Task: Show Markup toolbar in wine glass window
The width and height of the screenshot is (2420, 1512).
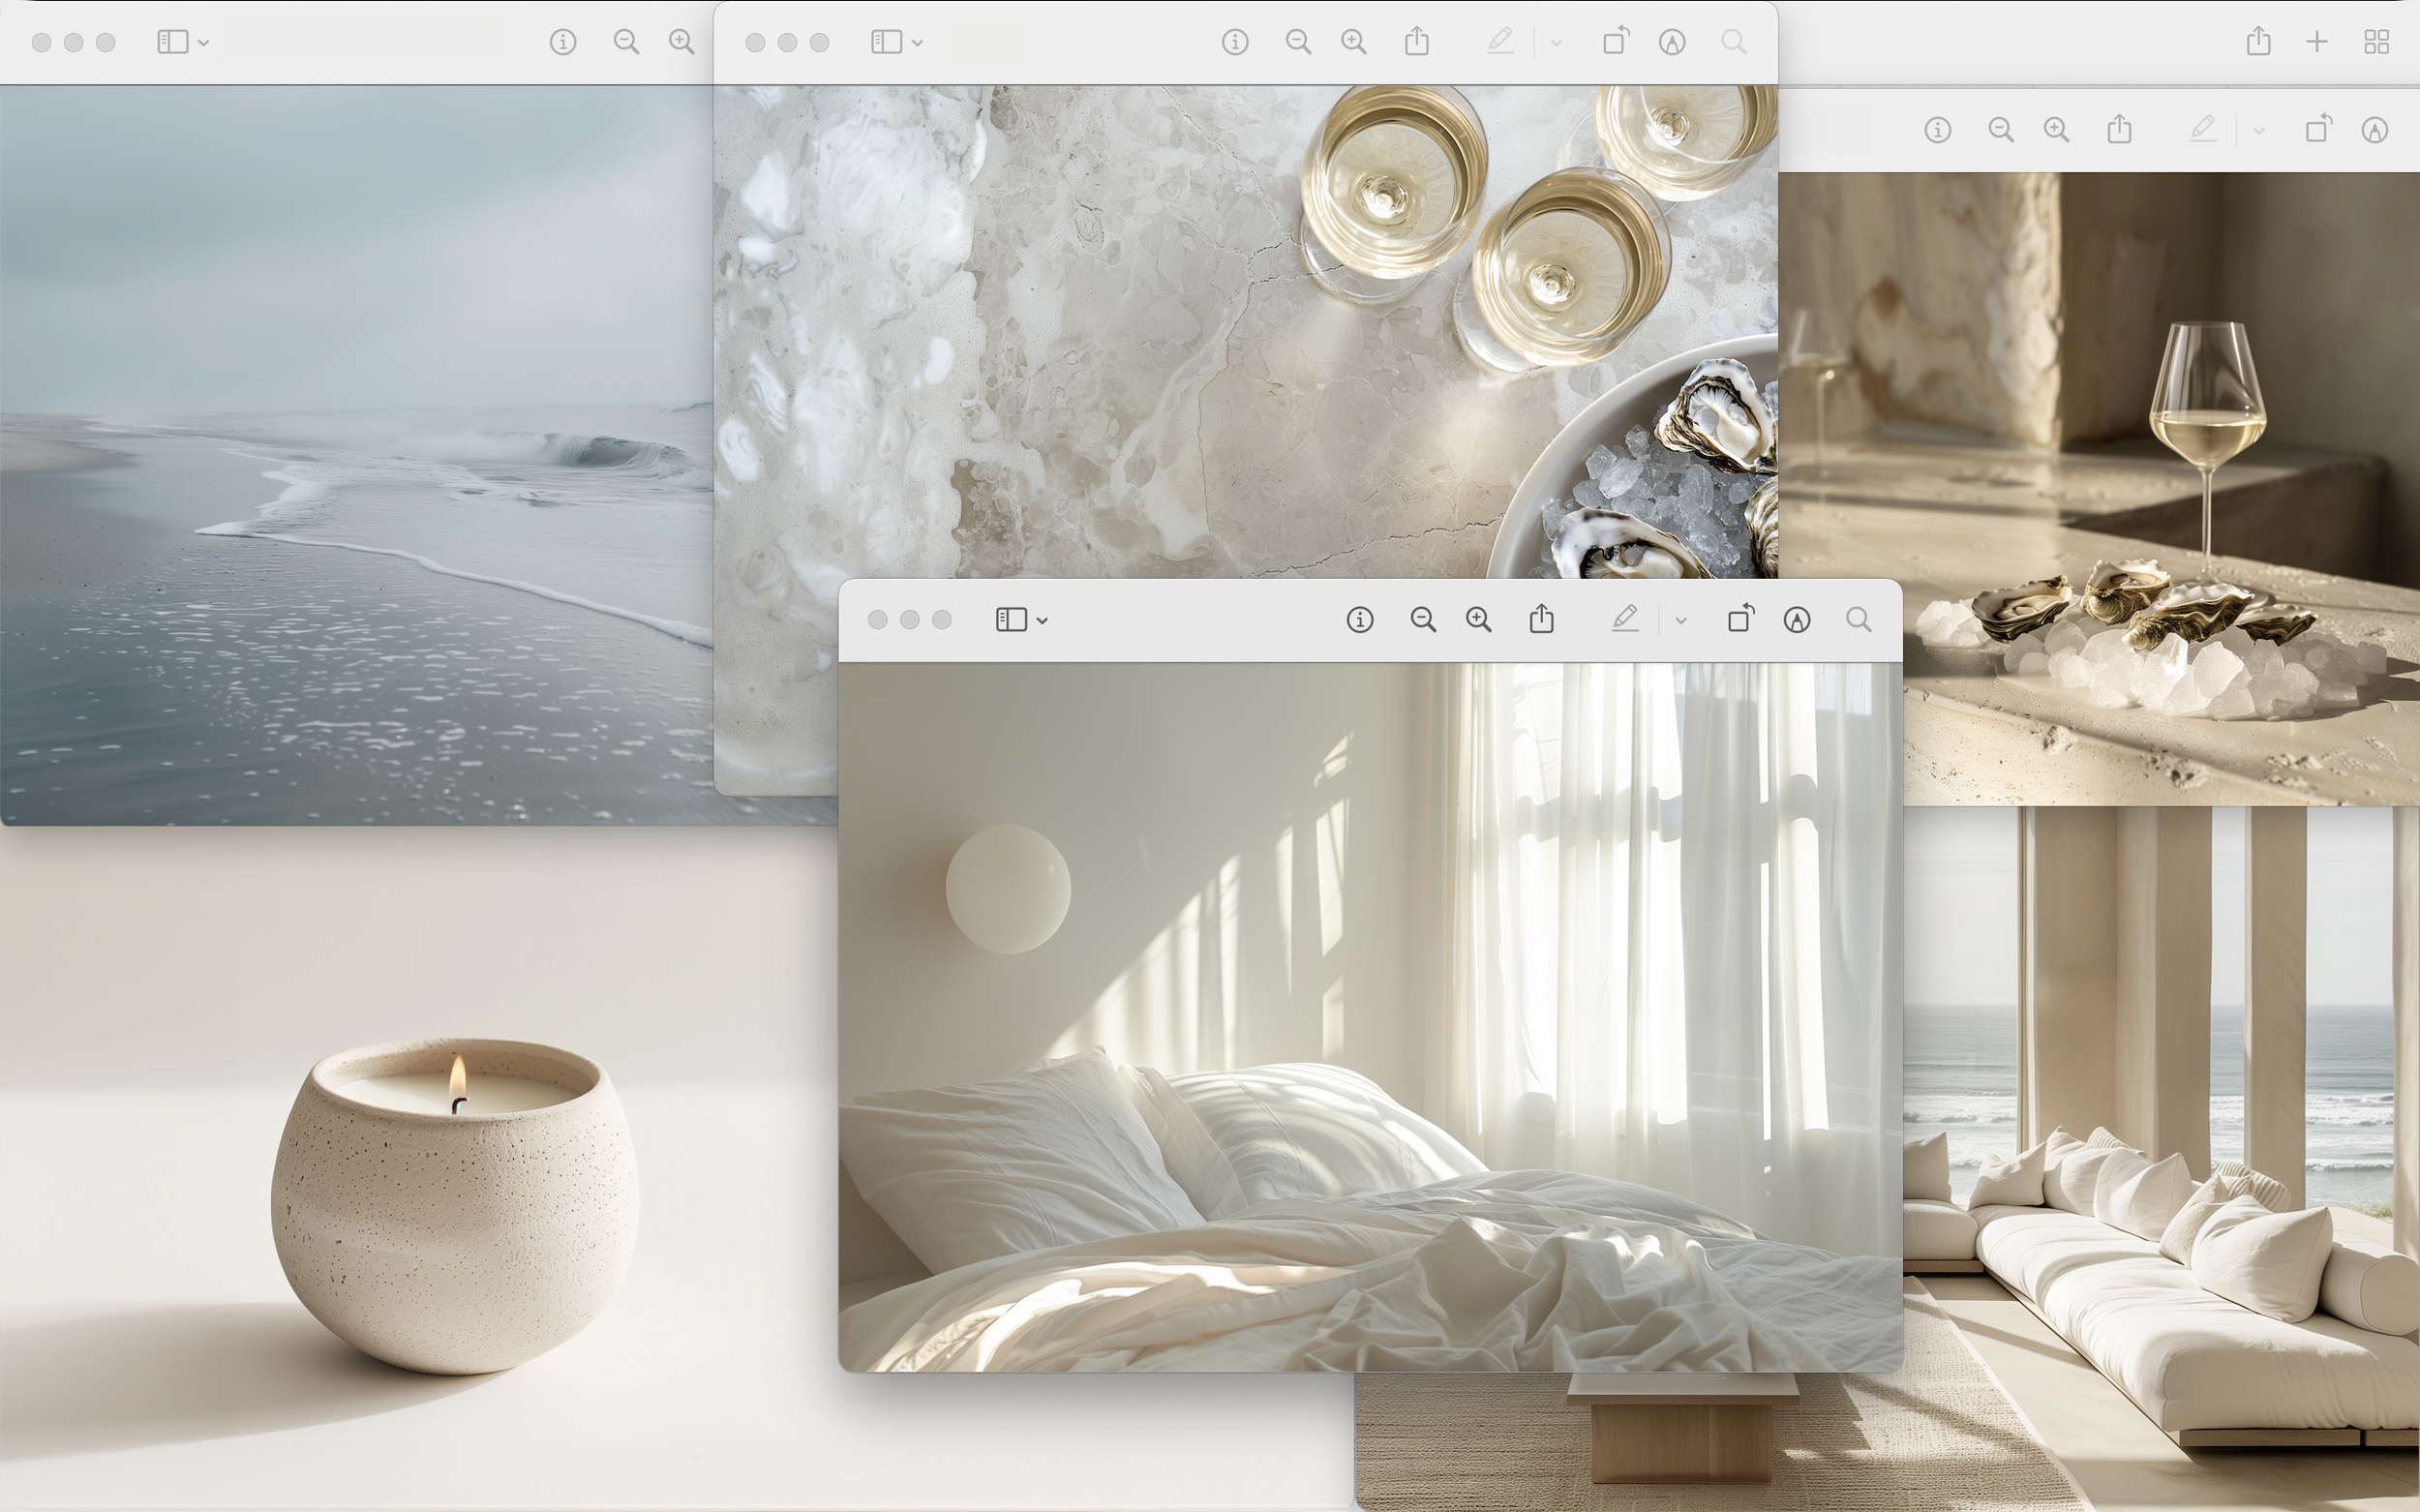Action: point(2375,130)
